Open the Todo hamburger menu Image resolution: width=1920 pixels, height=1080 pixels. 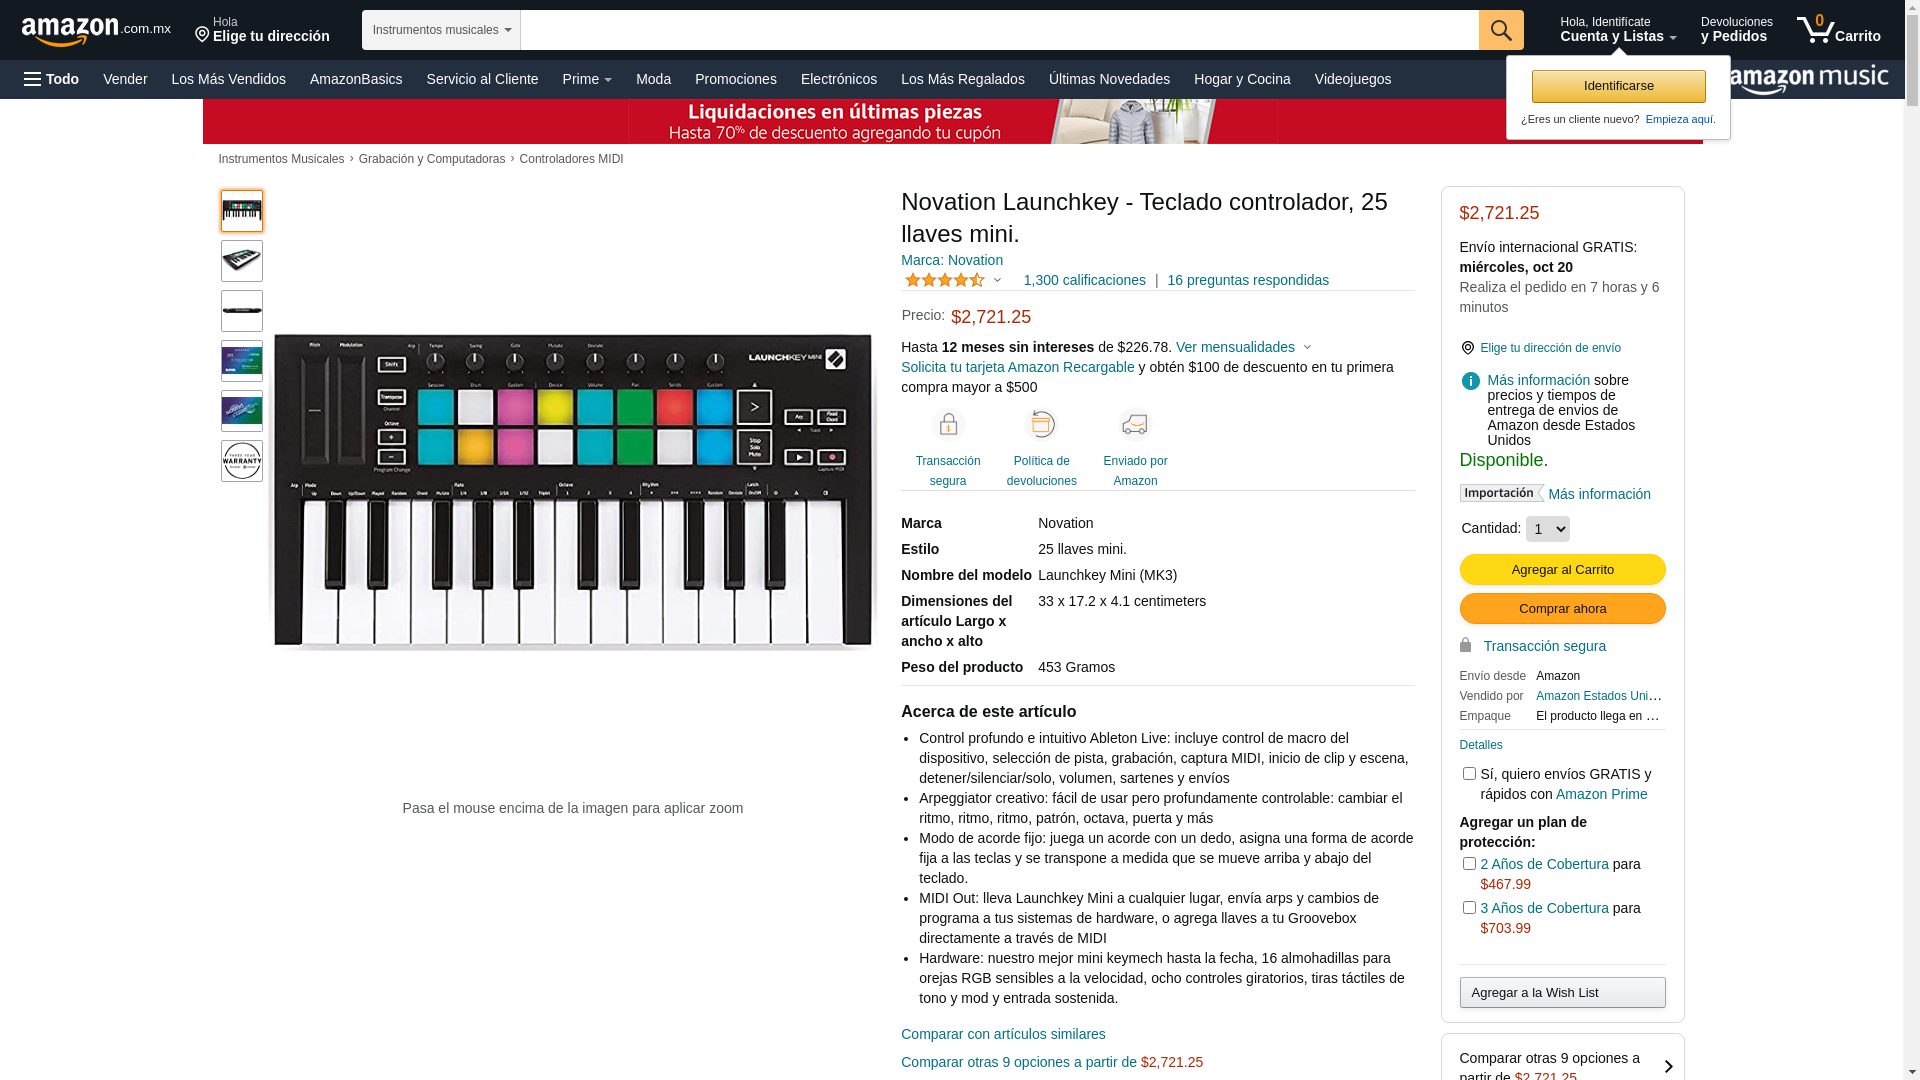coord(51,79)
